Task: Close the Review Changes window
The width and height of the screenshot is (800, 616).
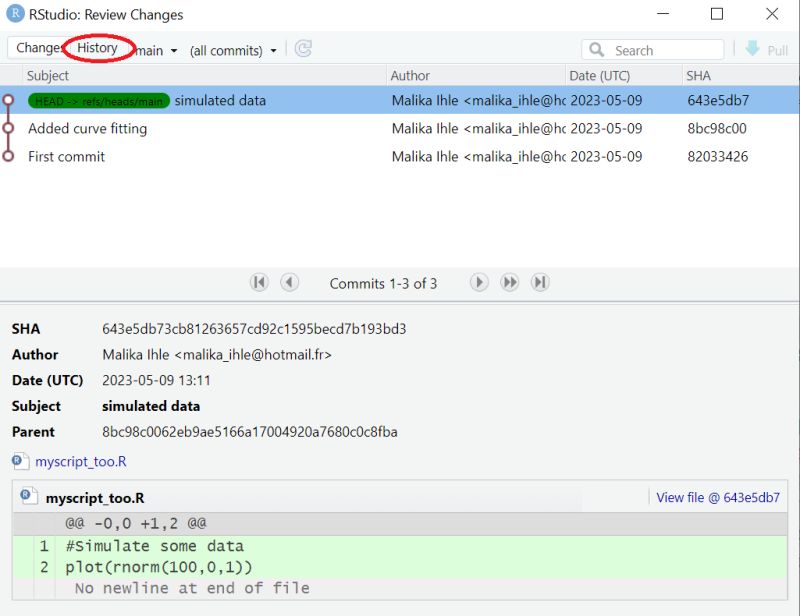Action: (772, 14)
